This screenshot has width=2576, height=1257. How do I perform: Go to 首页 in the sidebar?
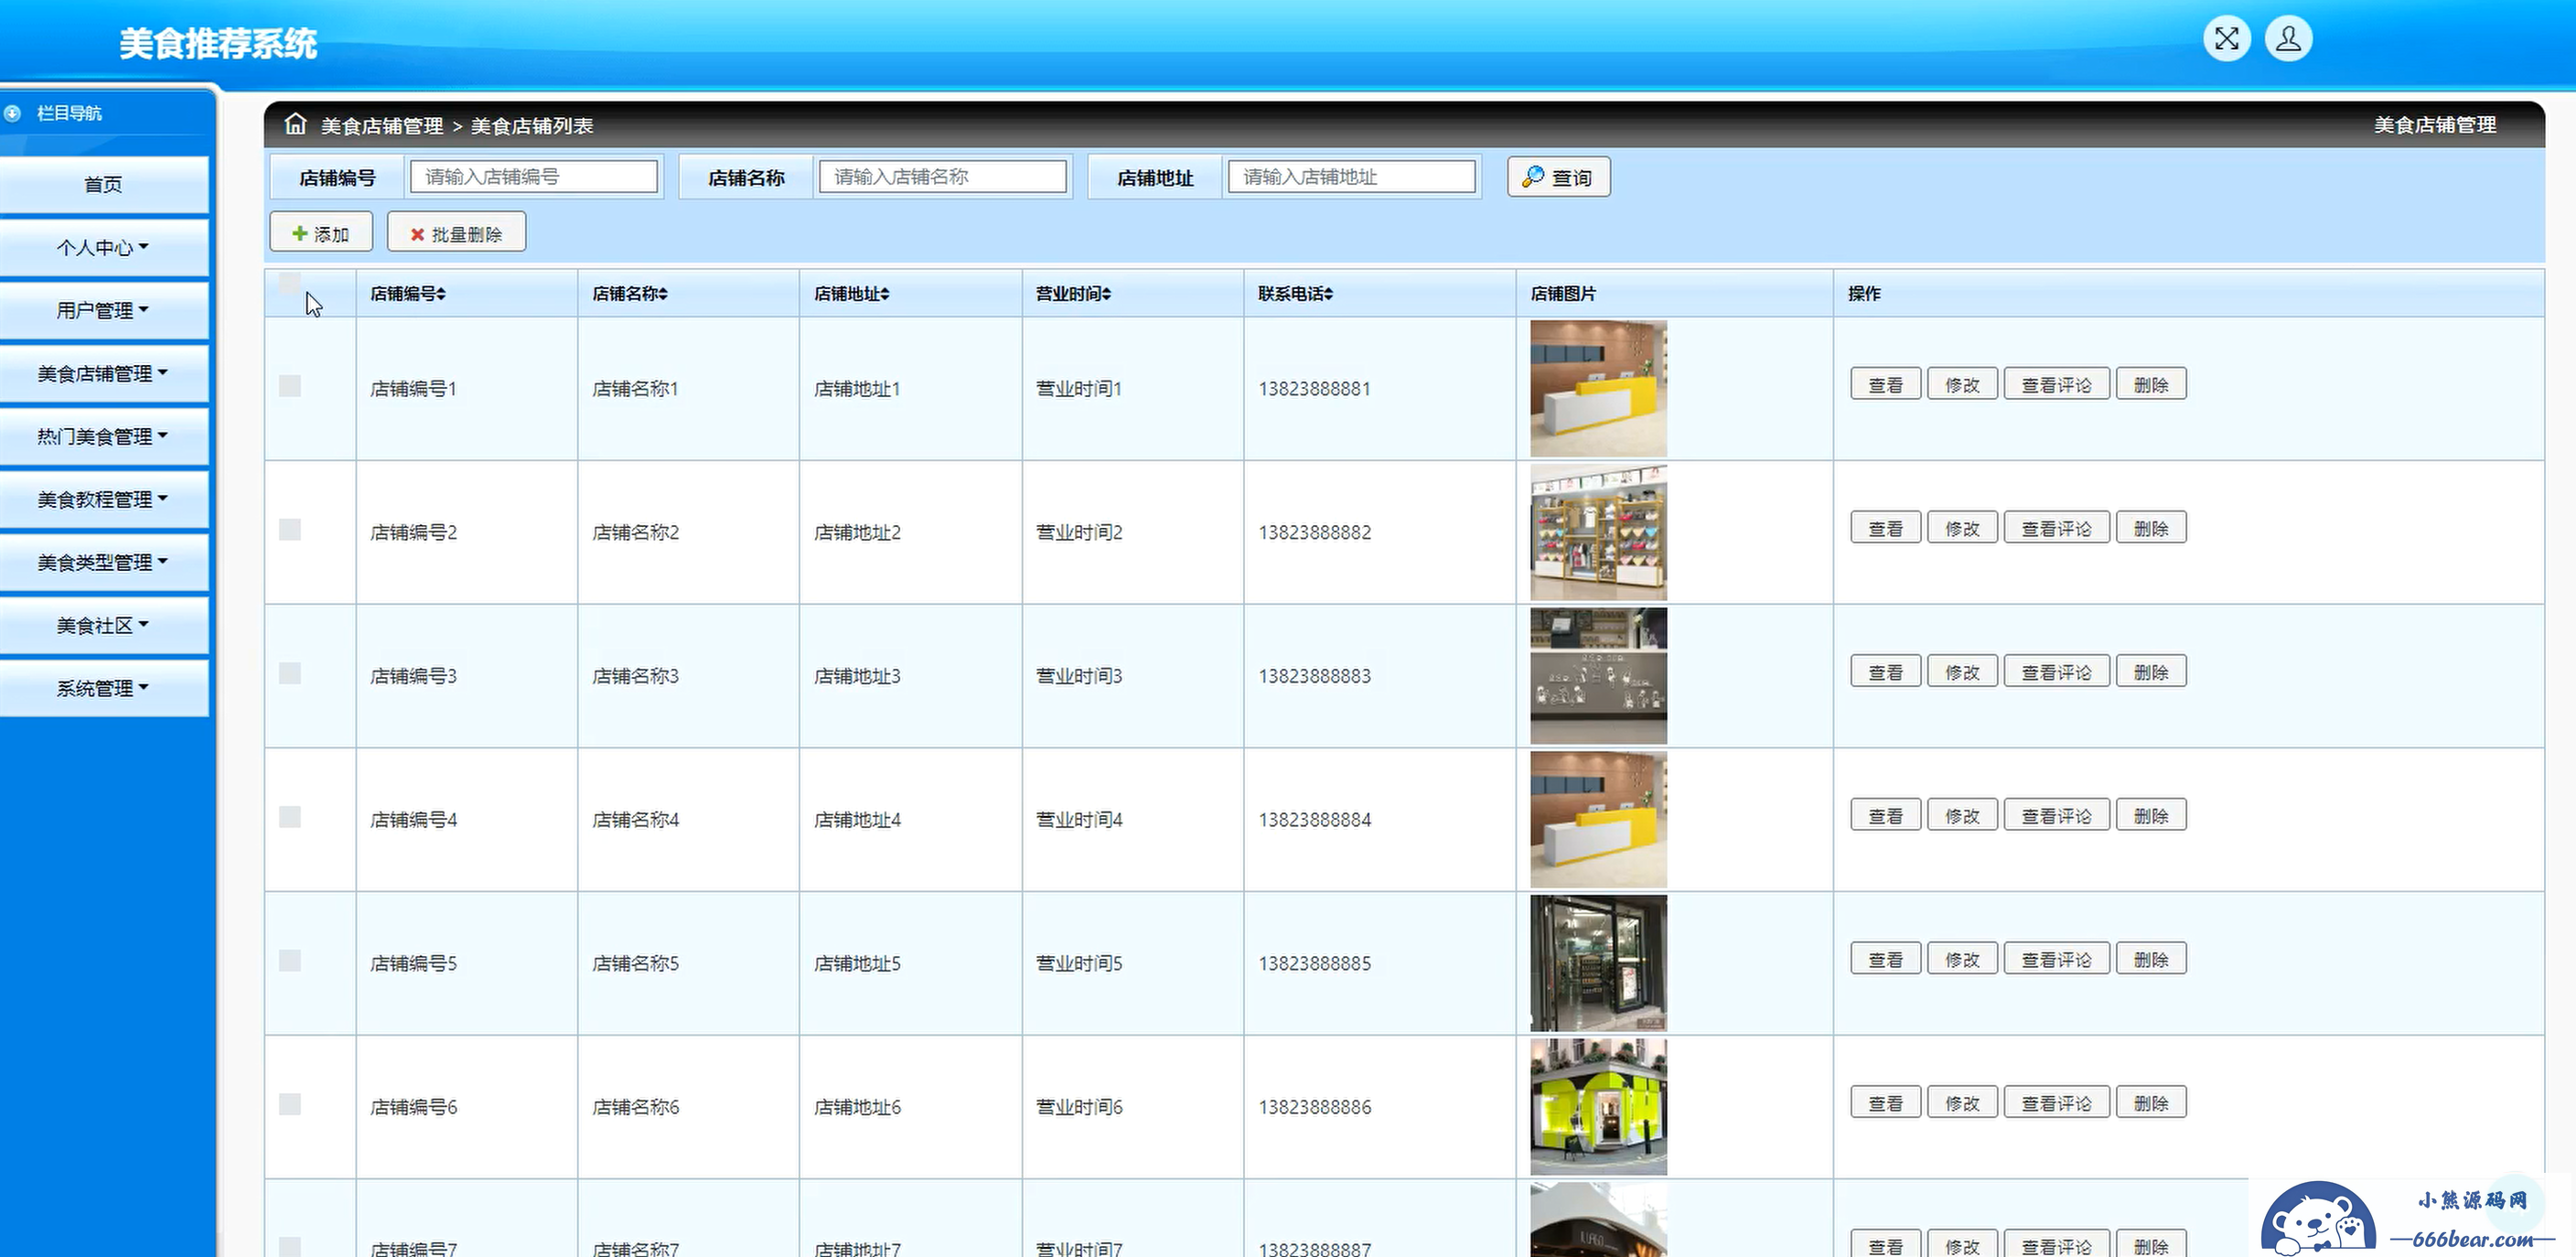click(103, 184)
